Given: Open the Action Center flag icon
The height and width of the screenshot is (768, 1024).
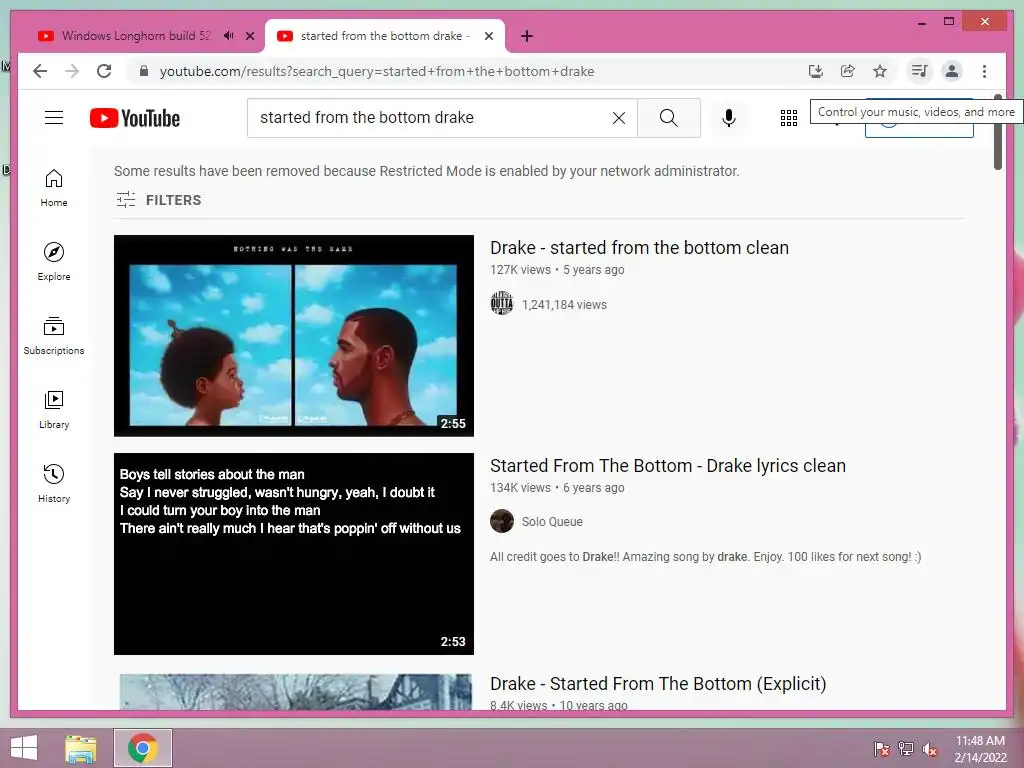Looking at the screenshot, I should pos(882,749).
